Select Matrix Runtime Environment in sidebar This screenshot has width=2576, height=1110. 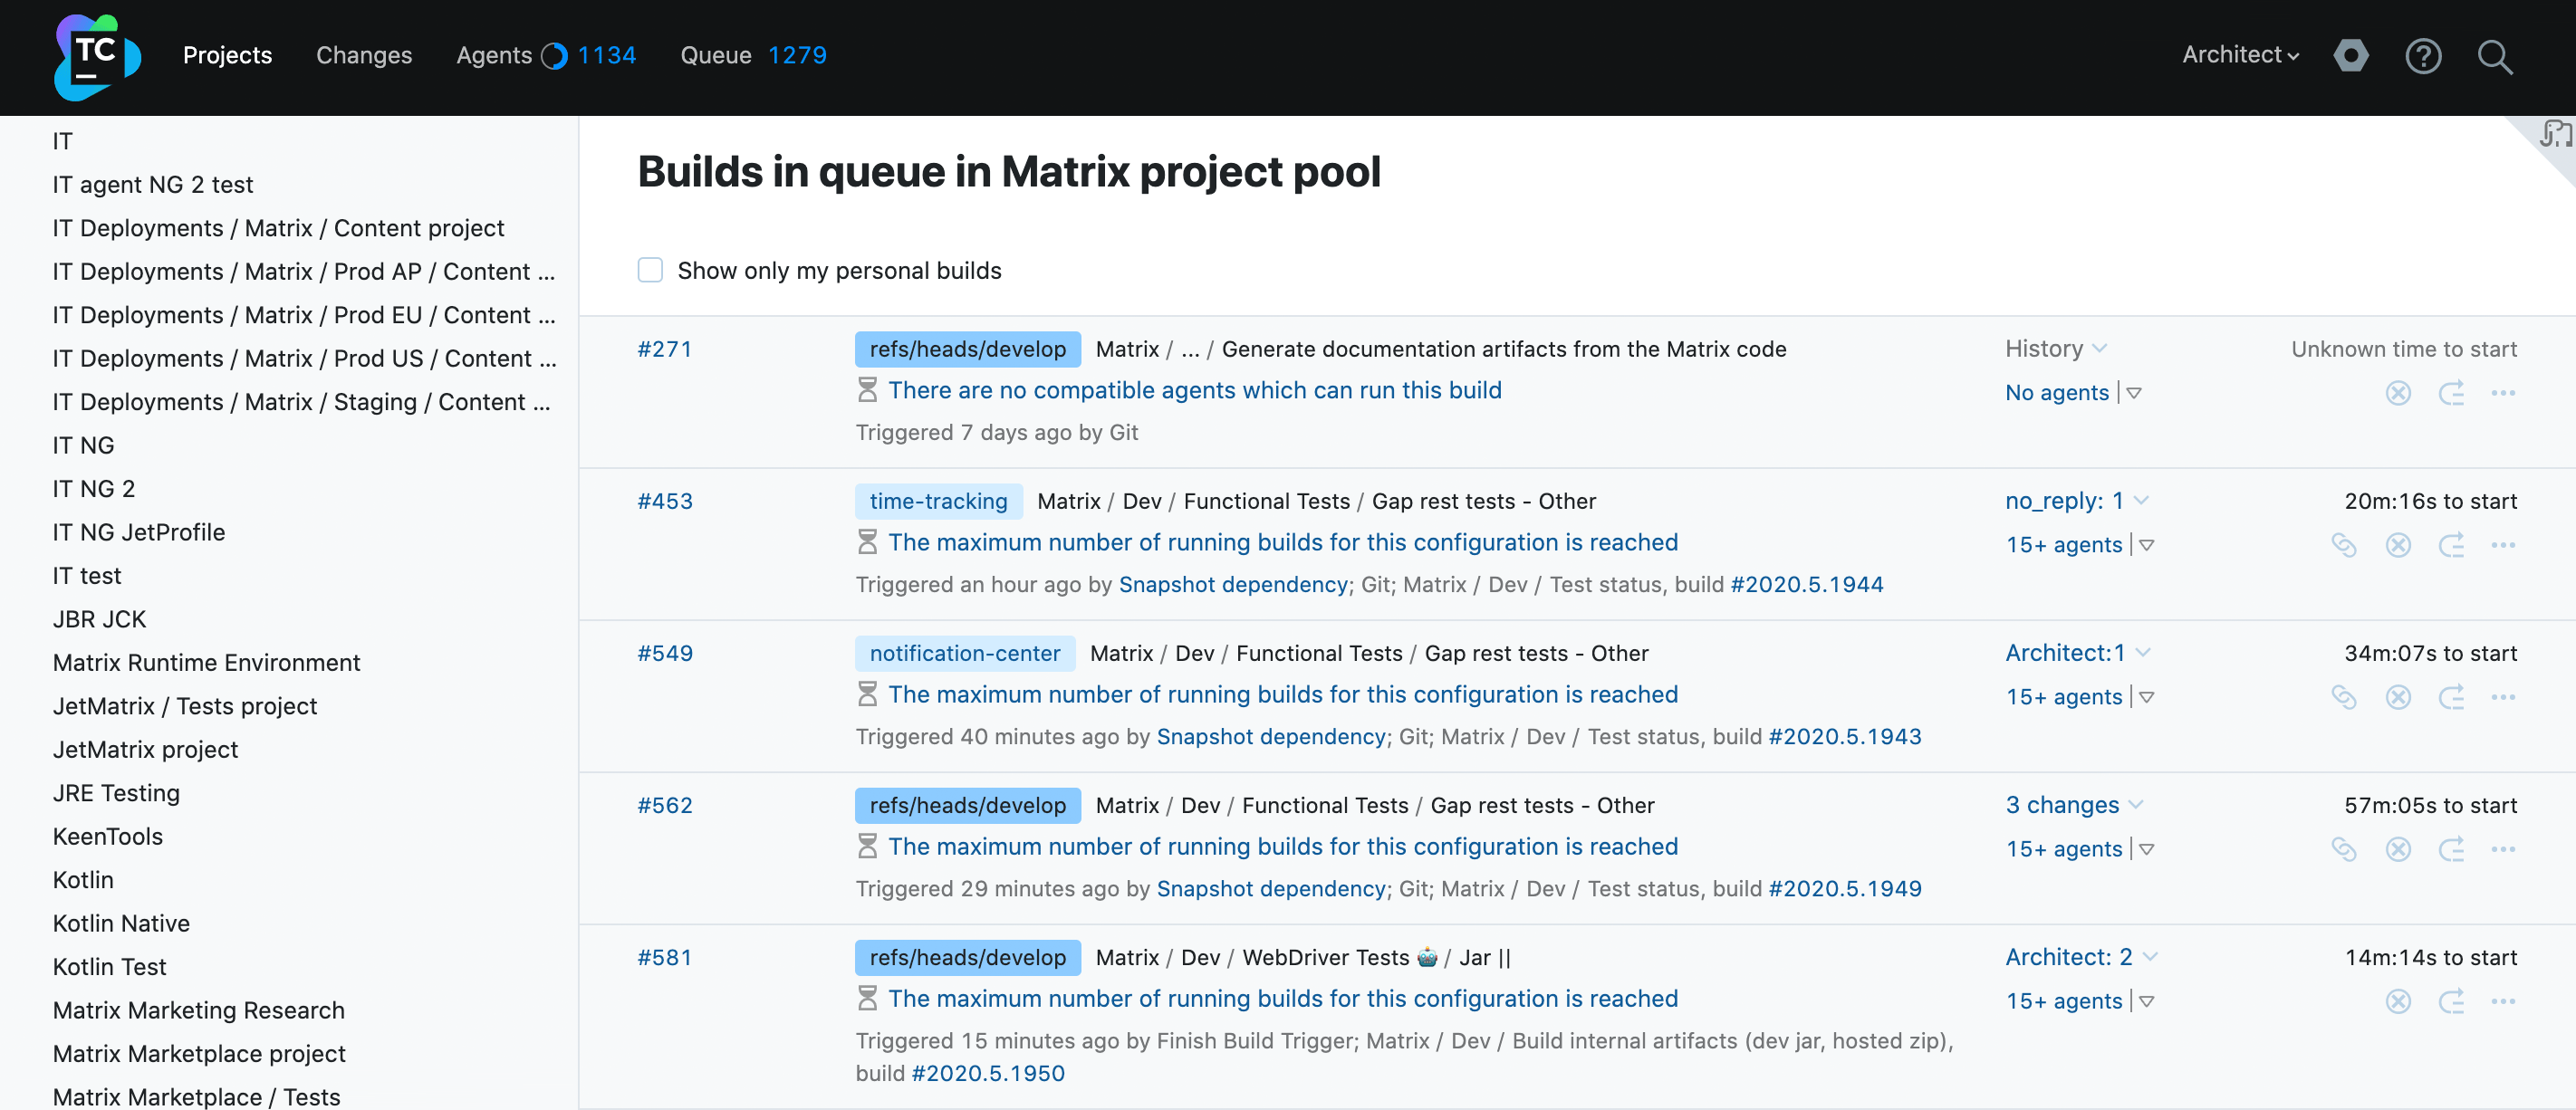(206, 662)
